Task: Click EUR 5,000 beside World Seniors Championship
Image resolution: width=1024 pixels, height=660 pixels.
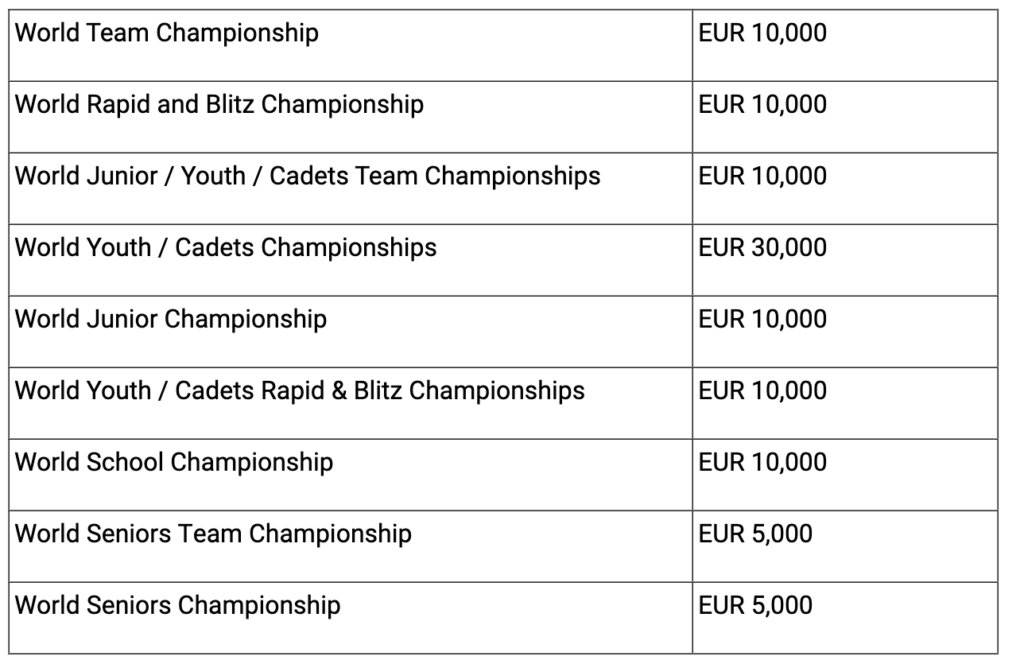Action: coord(845,618)
